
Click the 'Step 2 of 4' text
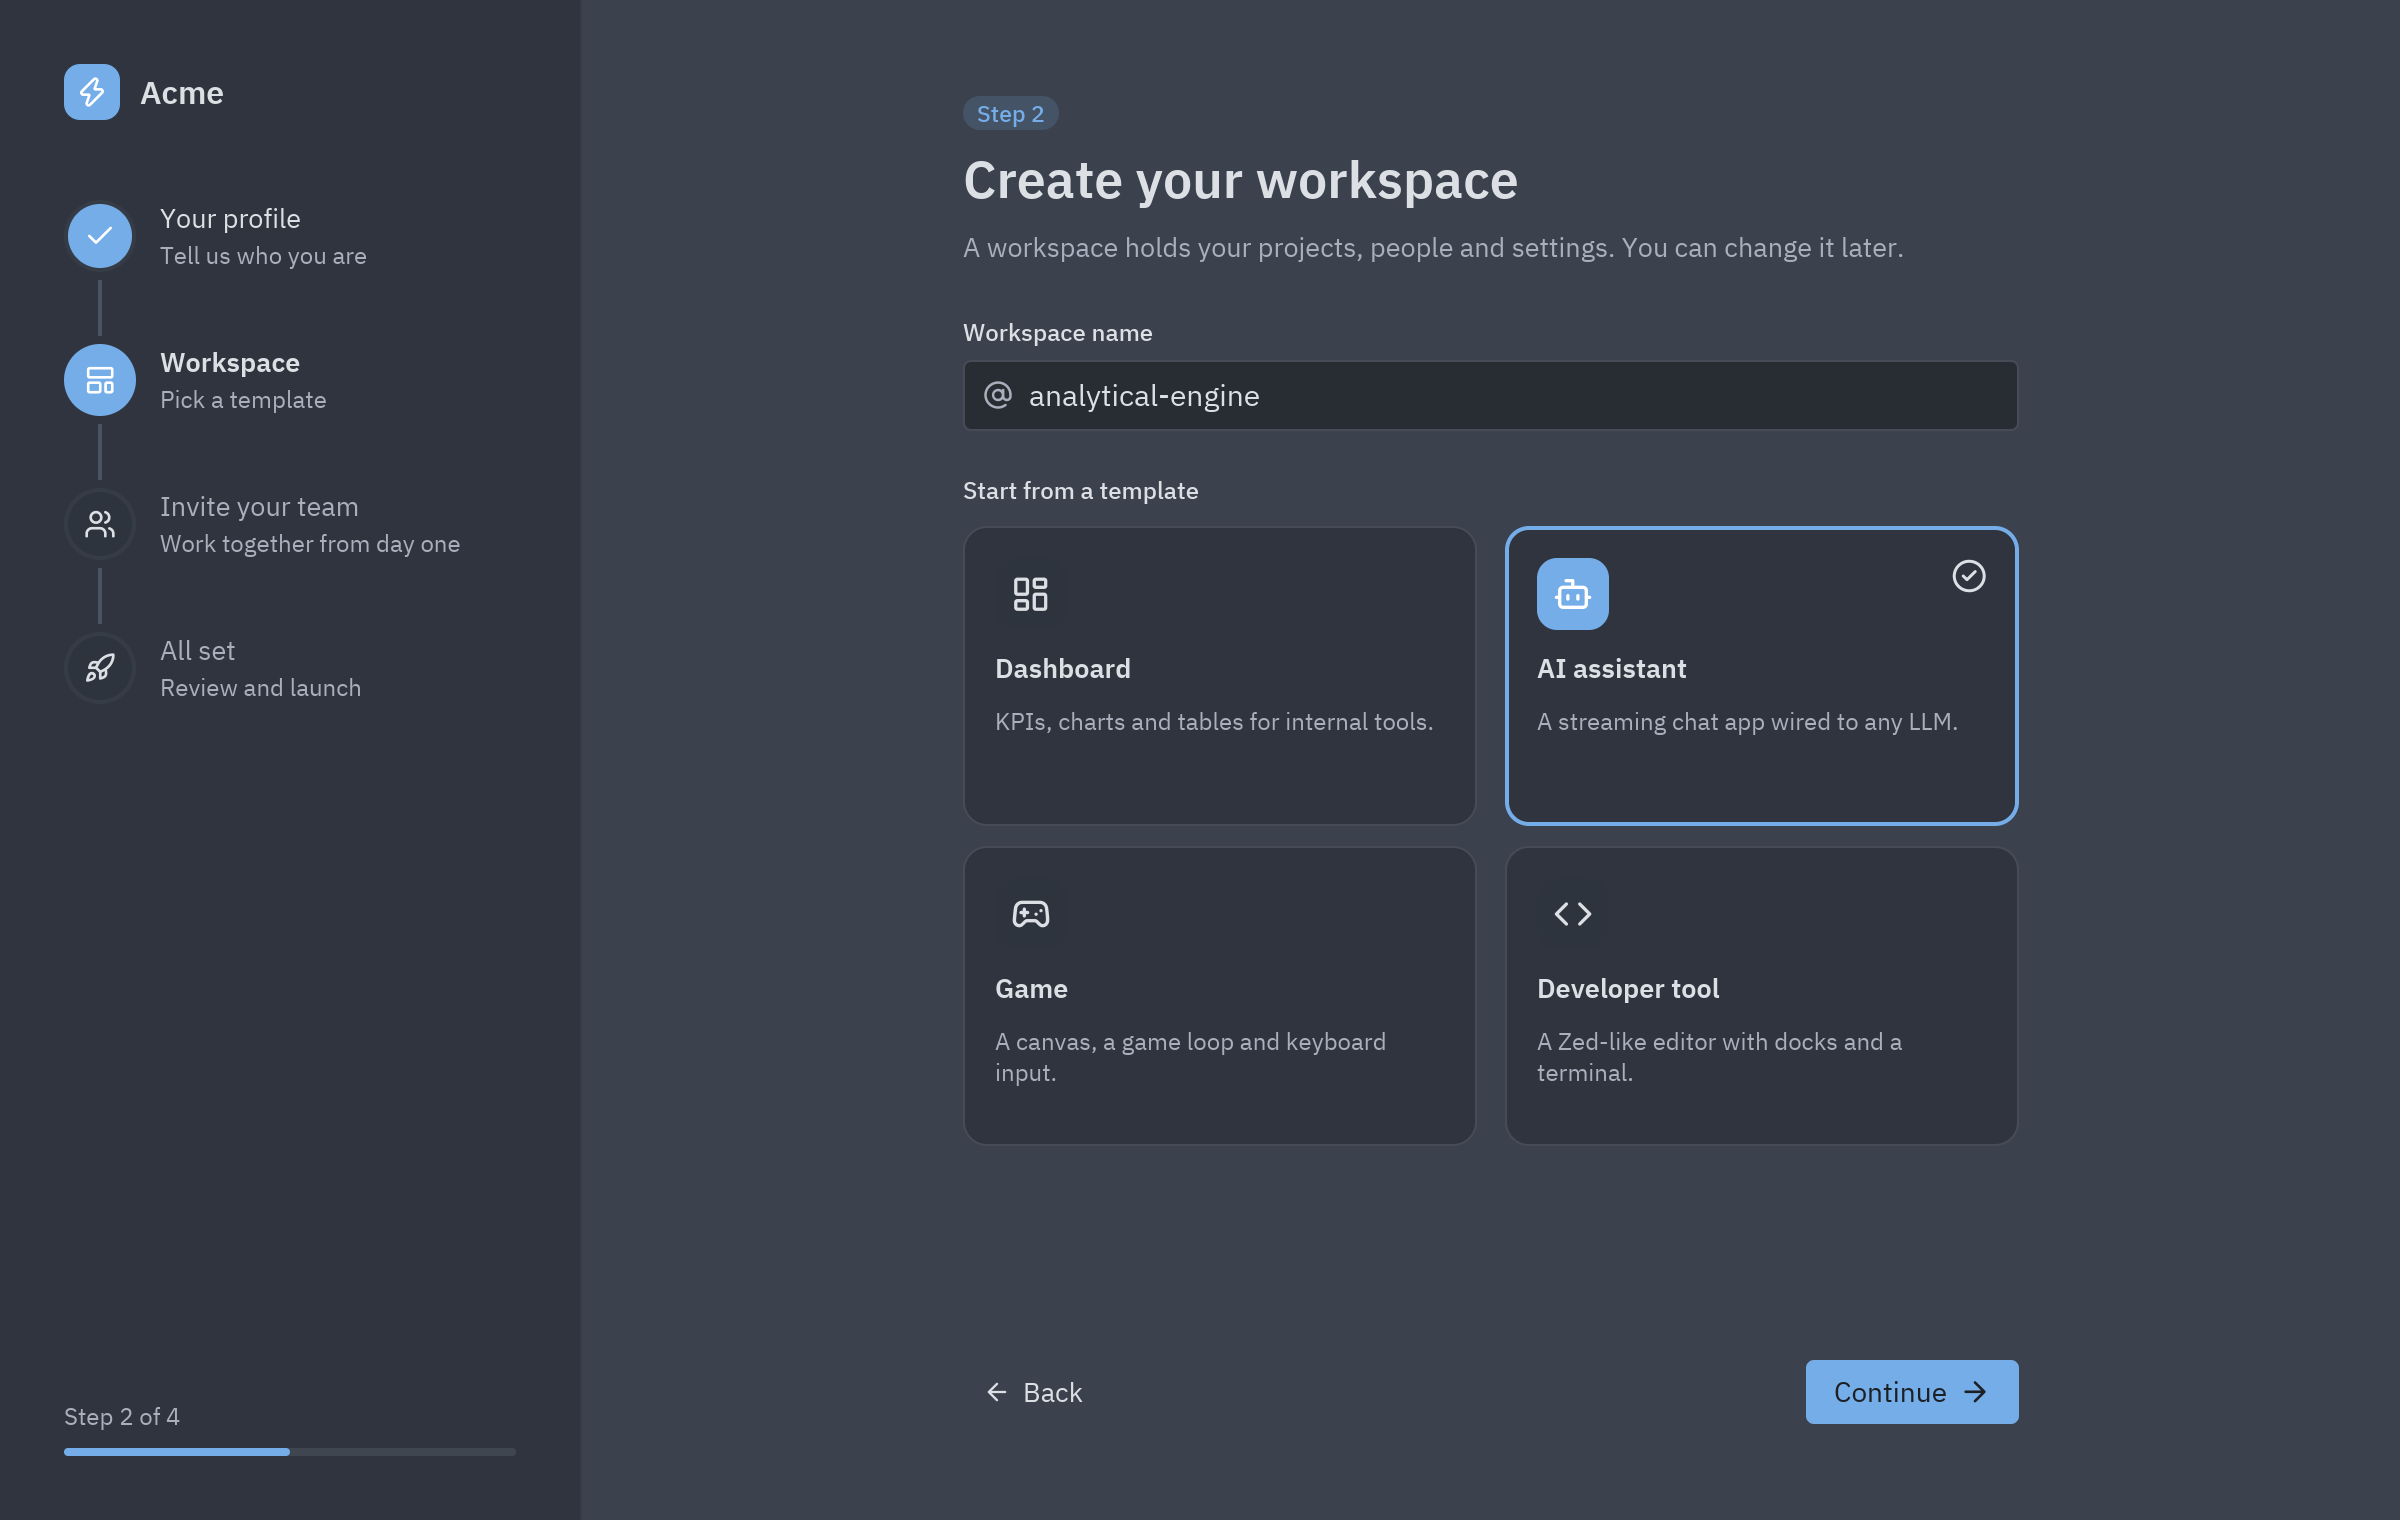pos(122,1417)
